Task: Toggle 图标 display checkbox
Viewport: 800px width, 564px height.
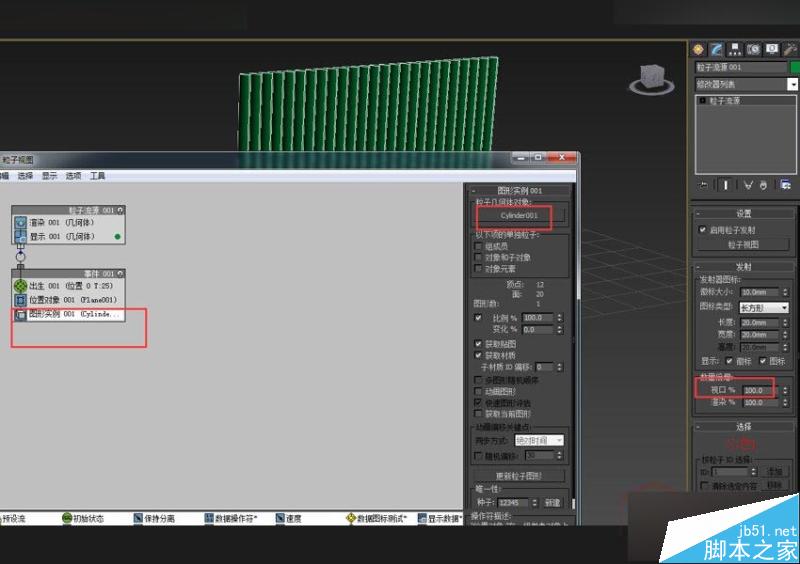Action: coord(763,361)
